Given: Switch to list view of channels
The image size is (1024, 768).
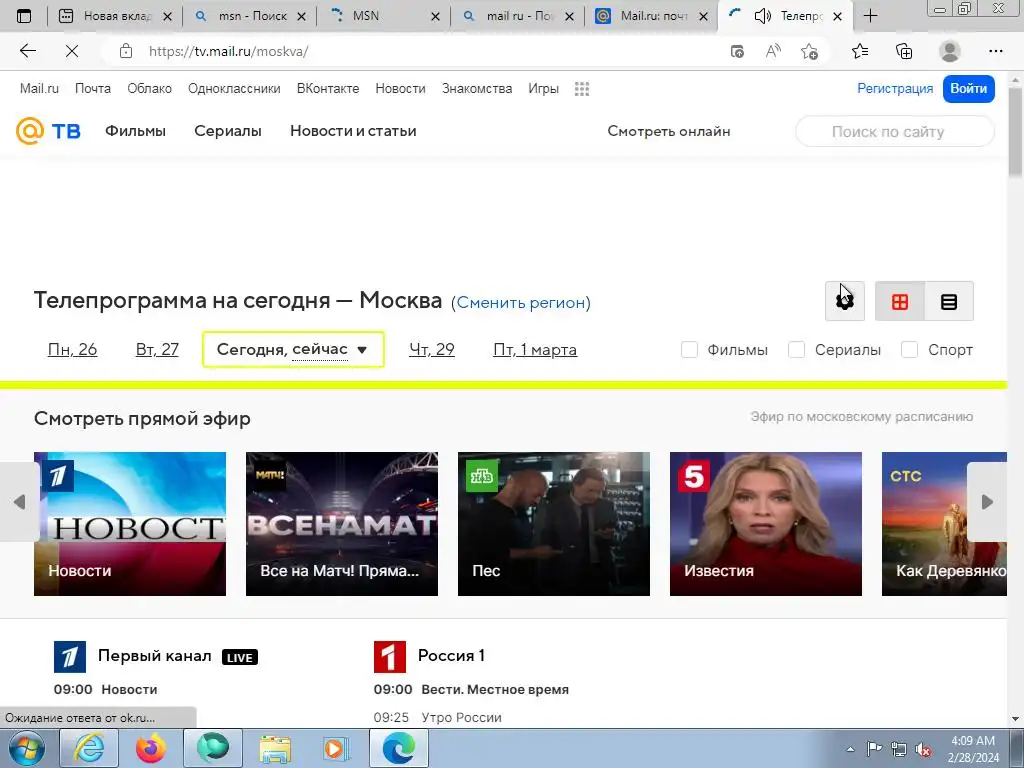Looking at the screenshot, I should (x=949, y=301).
